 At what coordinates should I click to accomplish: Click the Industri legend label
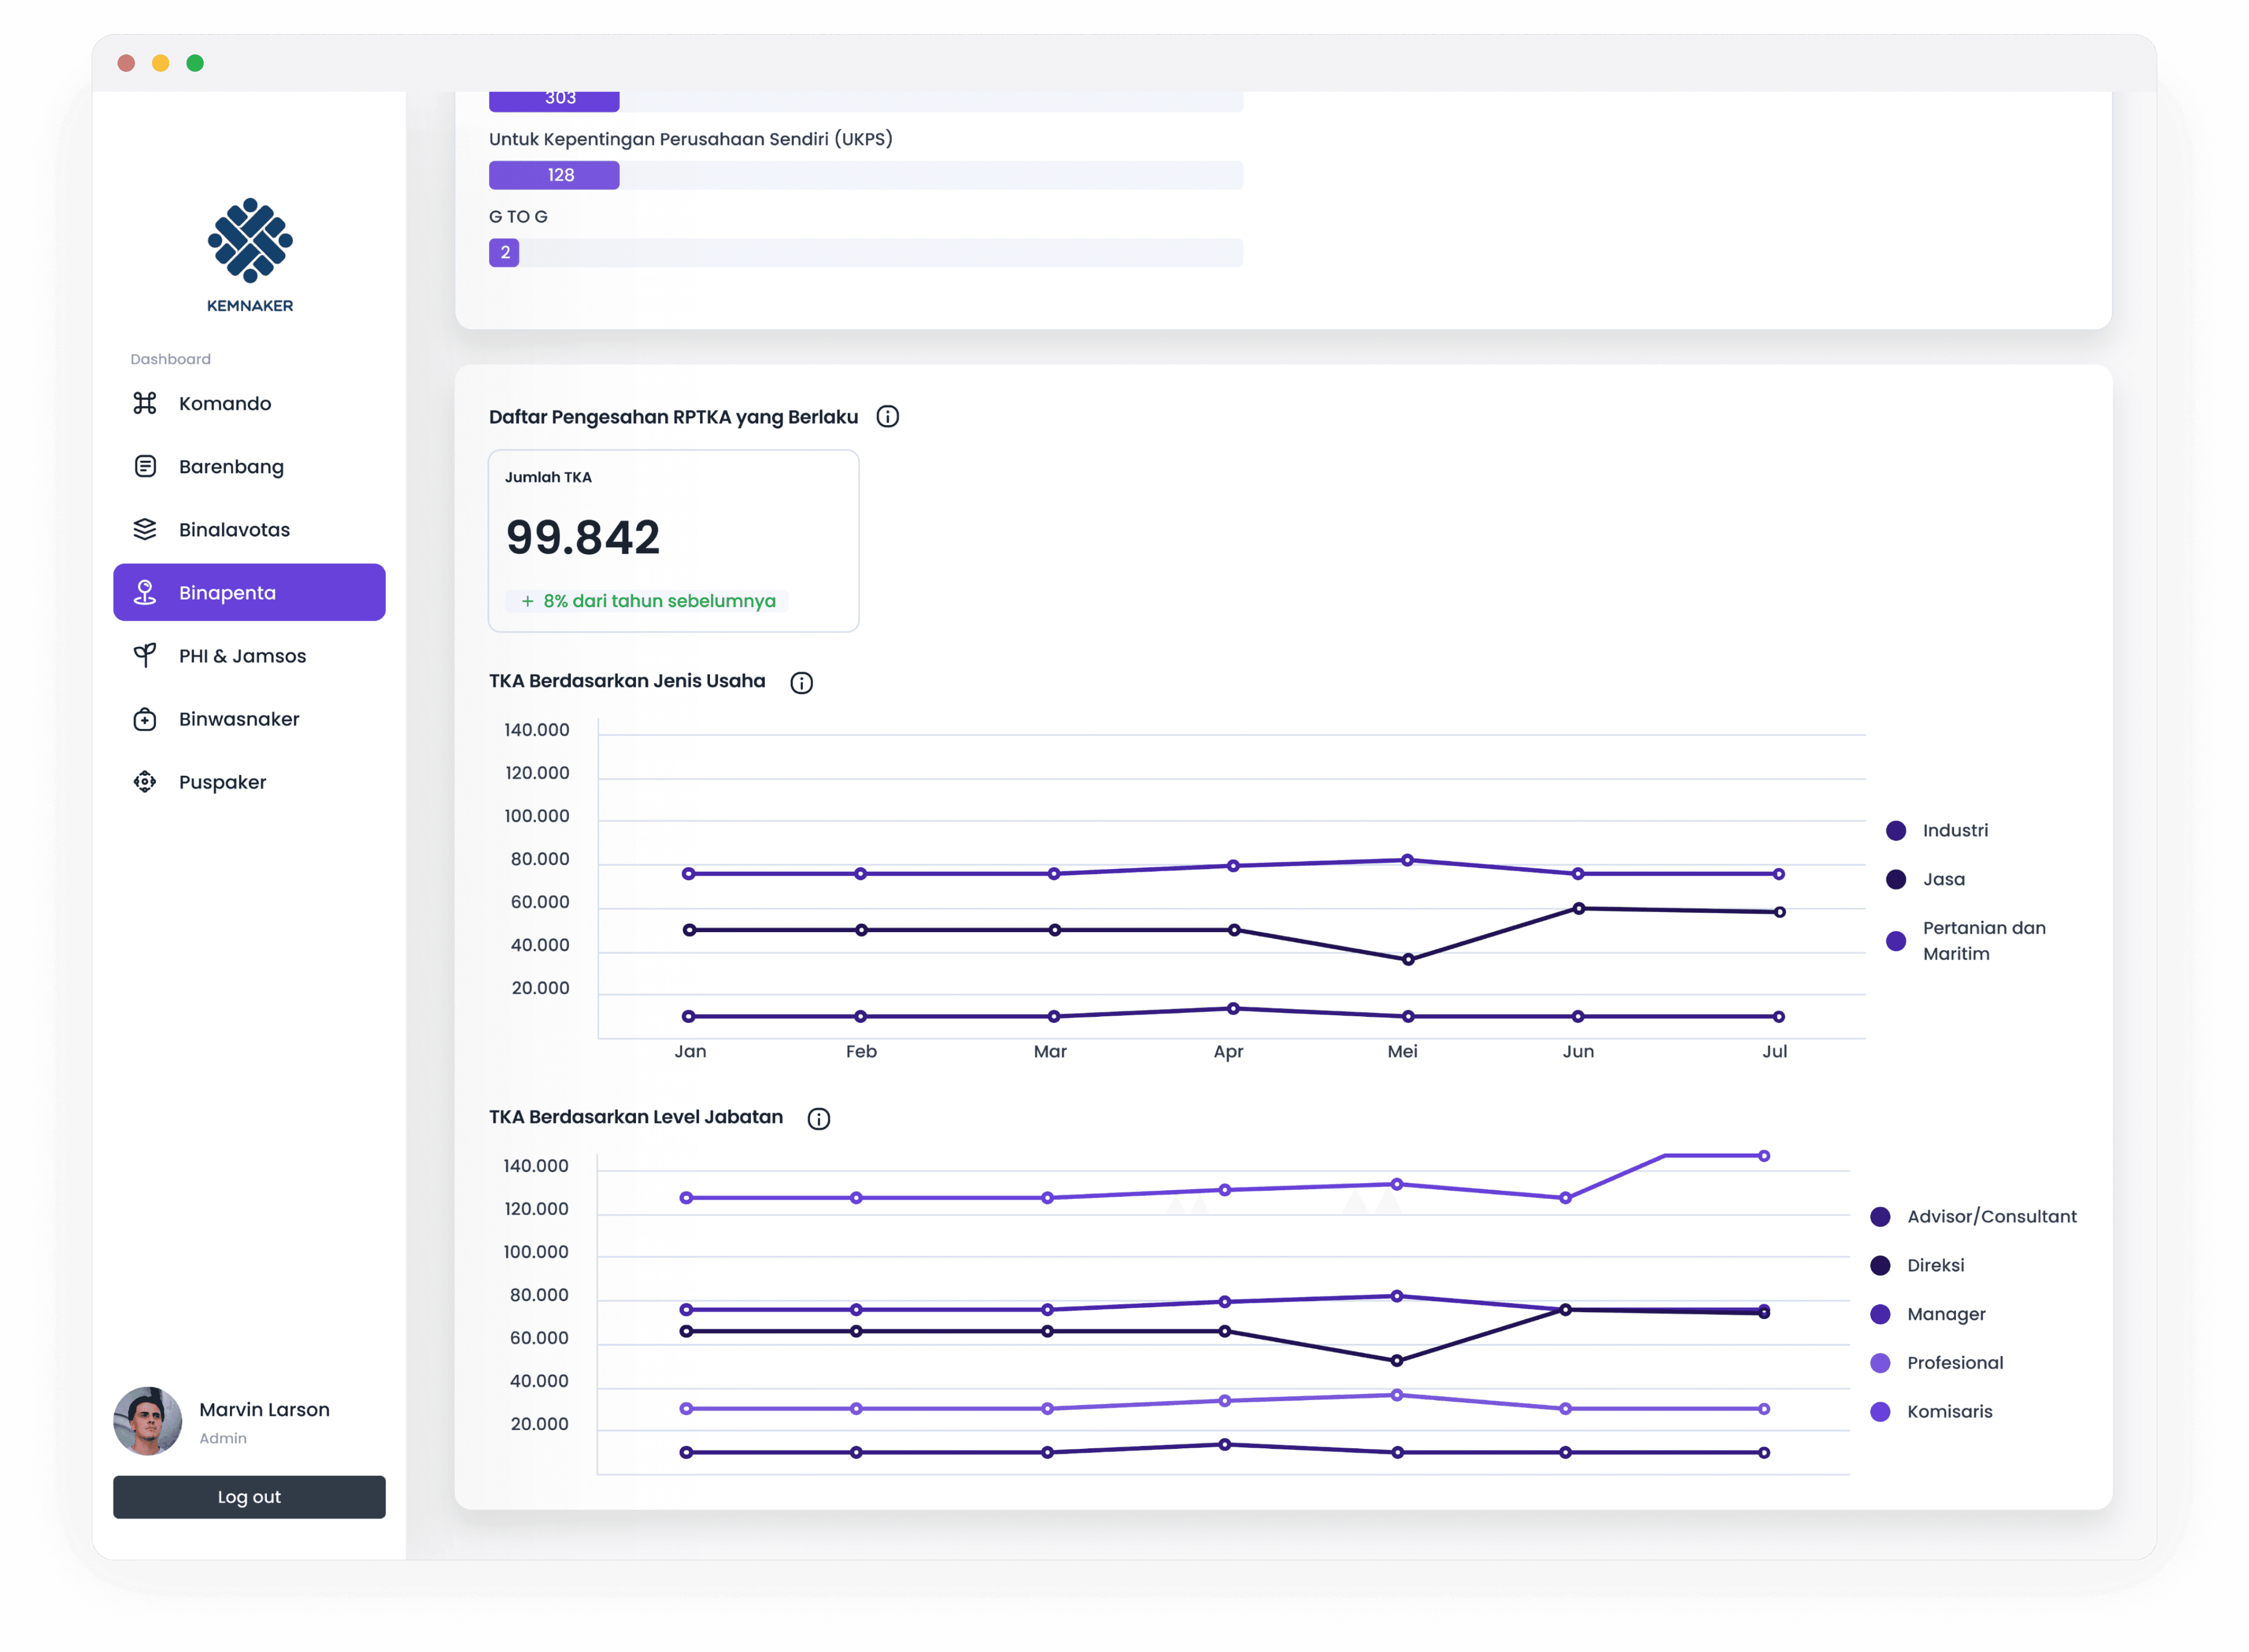pyautogui.click(x=1955, y=830)
